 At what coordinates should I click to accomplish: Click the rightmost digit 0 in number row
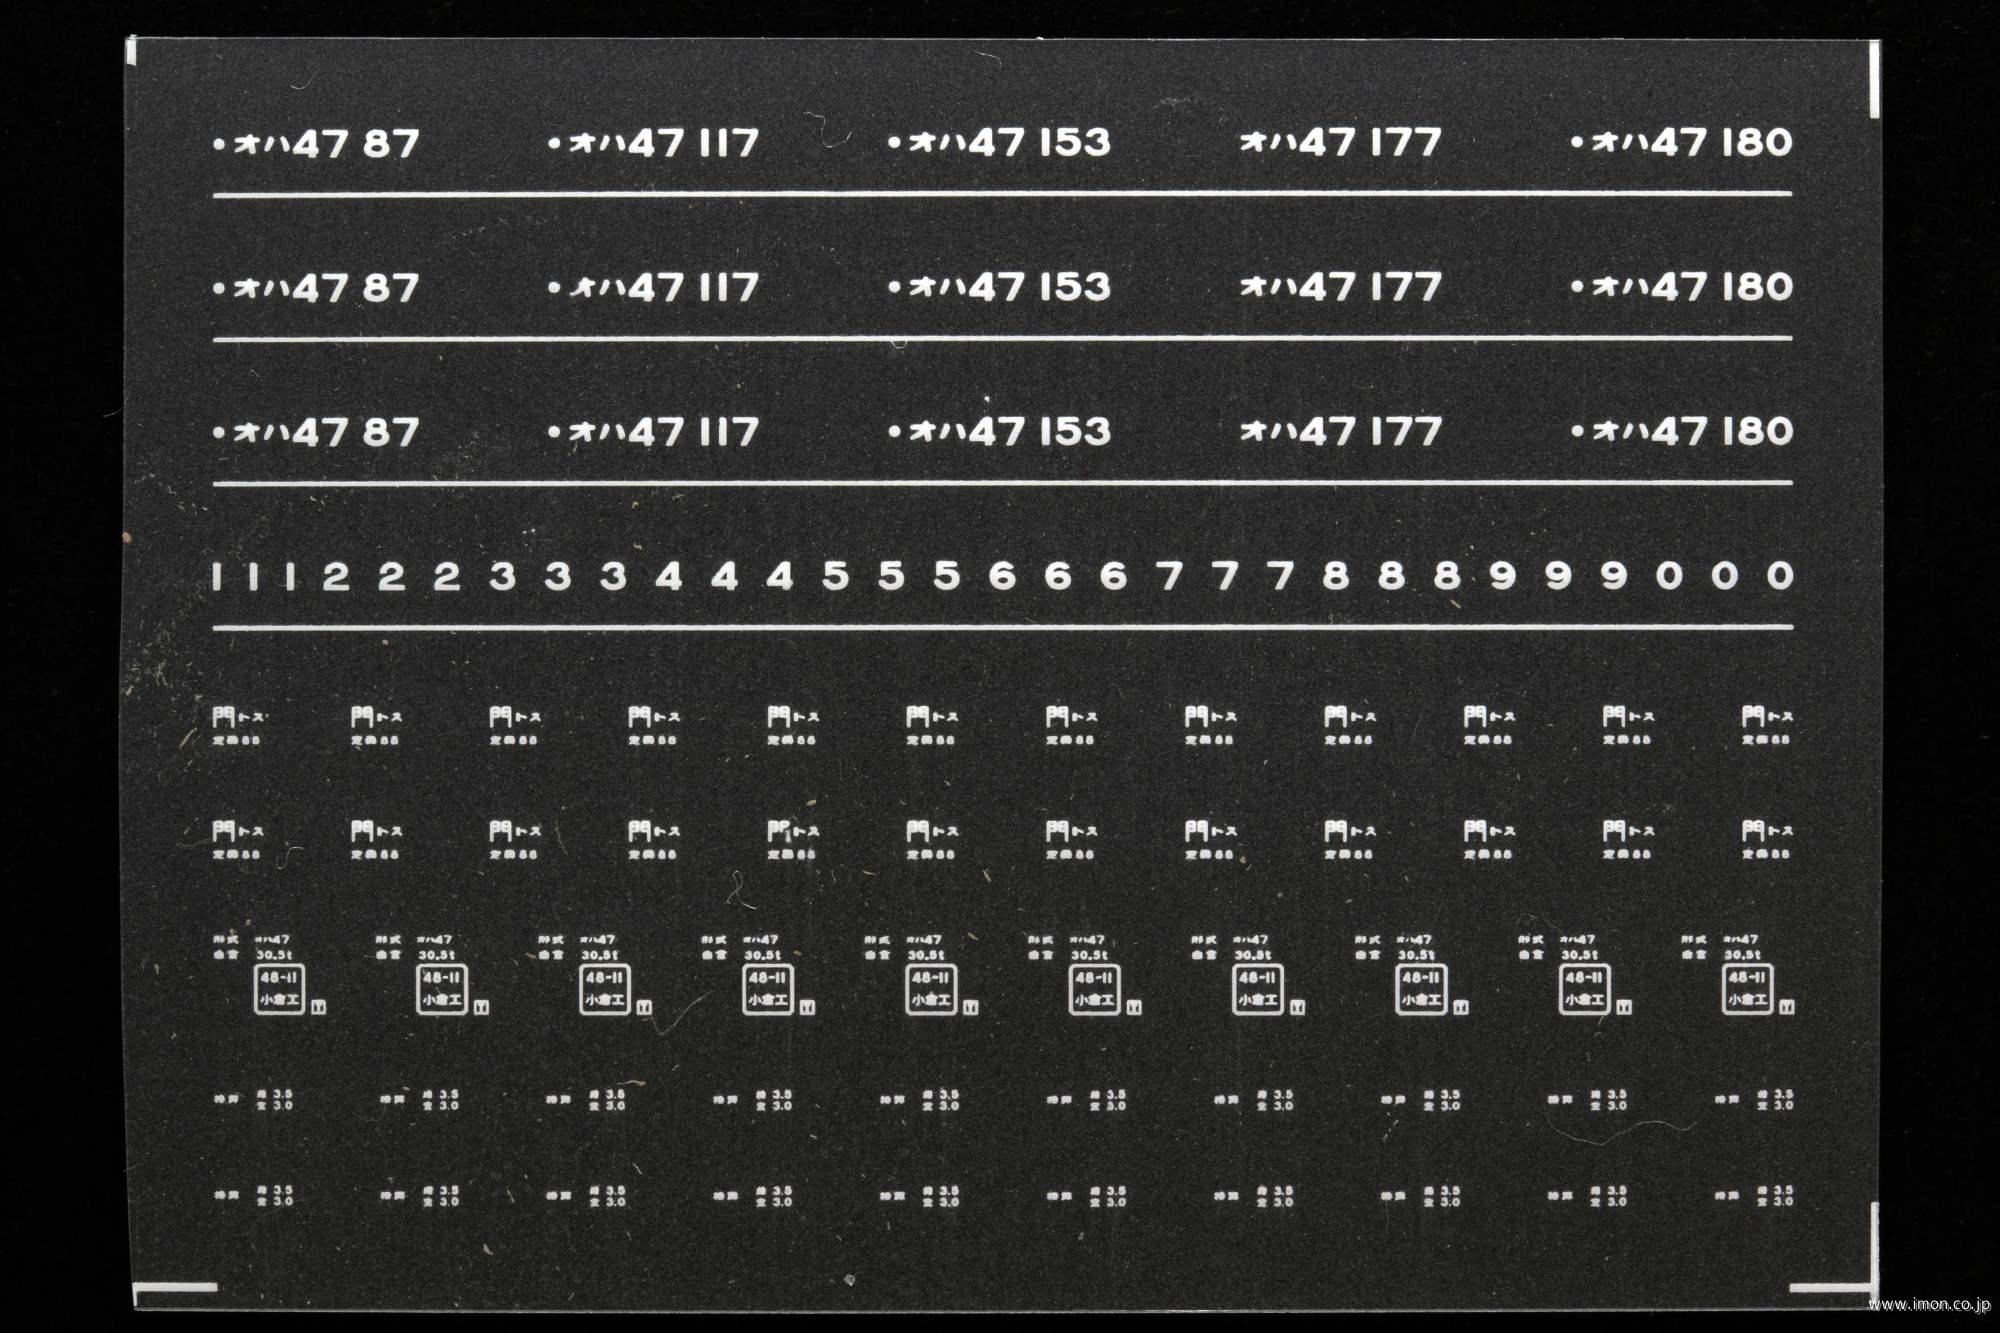[1779, 575]
